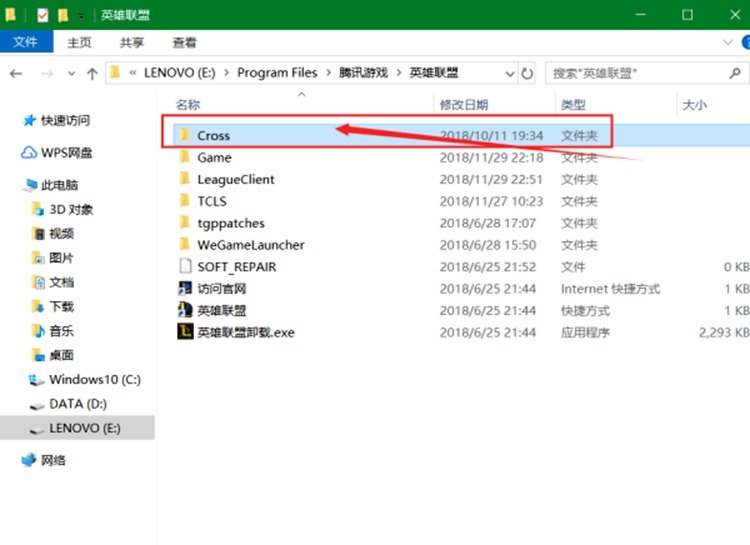This screenshot has width=750, height=545.
Task: Sort by 类型 column header
Action: [573, 104]
